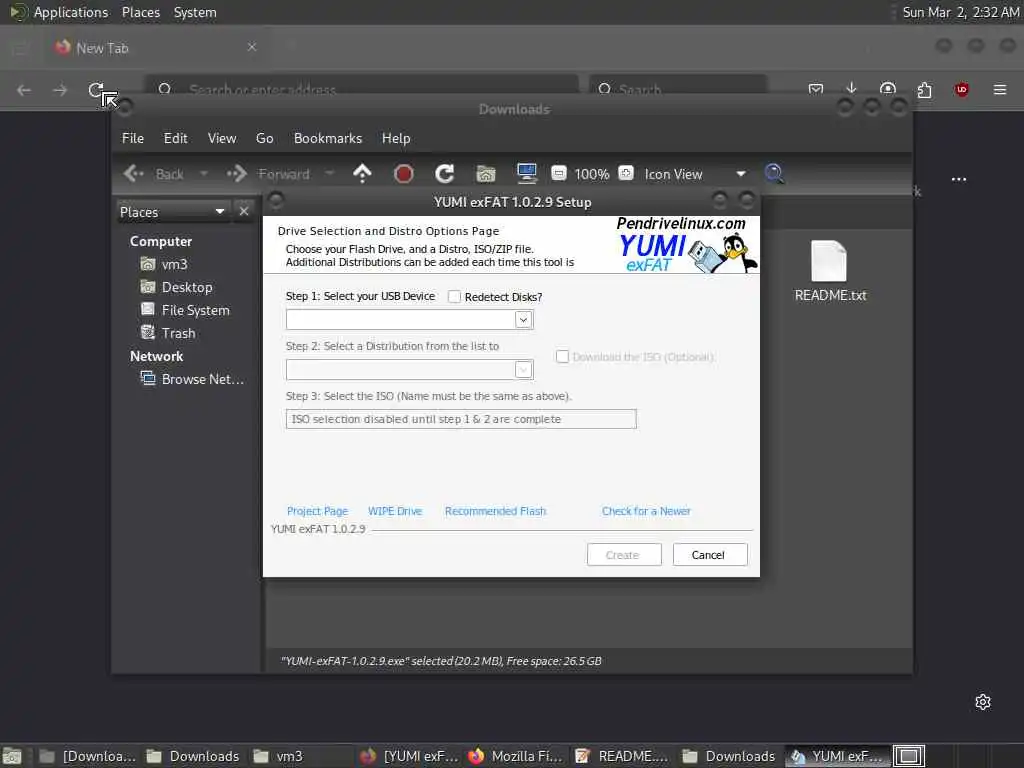This screenshot has width=1024, height=768.
Task: Open Firefox Pocket icon
Action: [816, 89]
